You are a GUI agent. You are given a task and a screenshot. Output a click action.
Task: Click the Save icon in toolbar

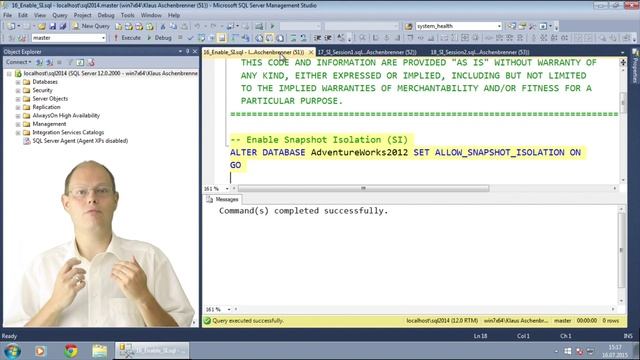(x=52, y=26)
